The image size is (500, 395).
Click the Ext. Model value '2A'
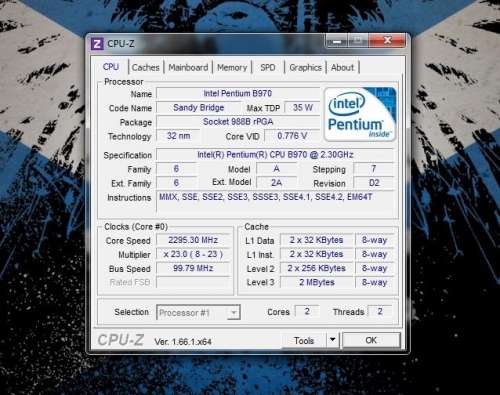[276, 183]
